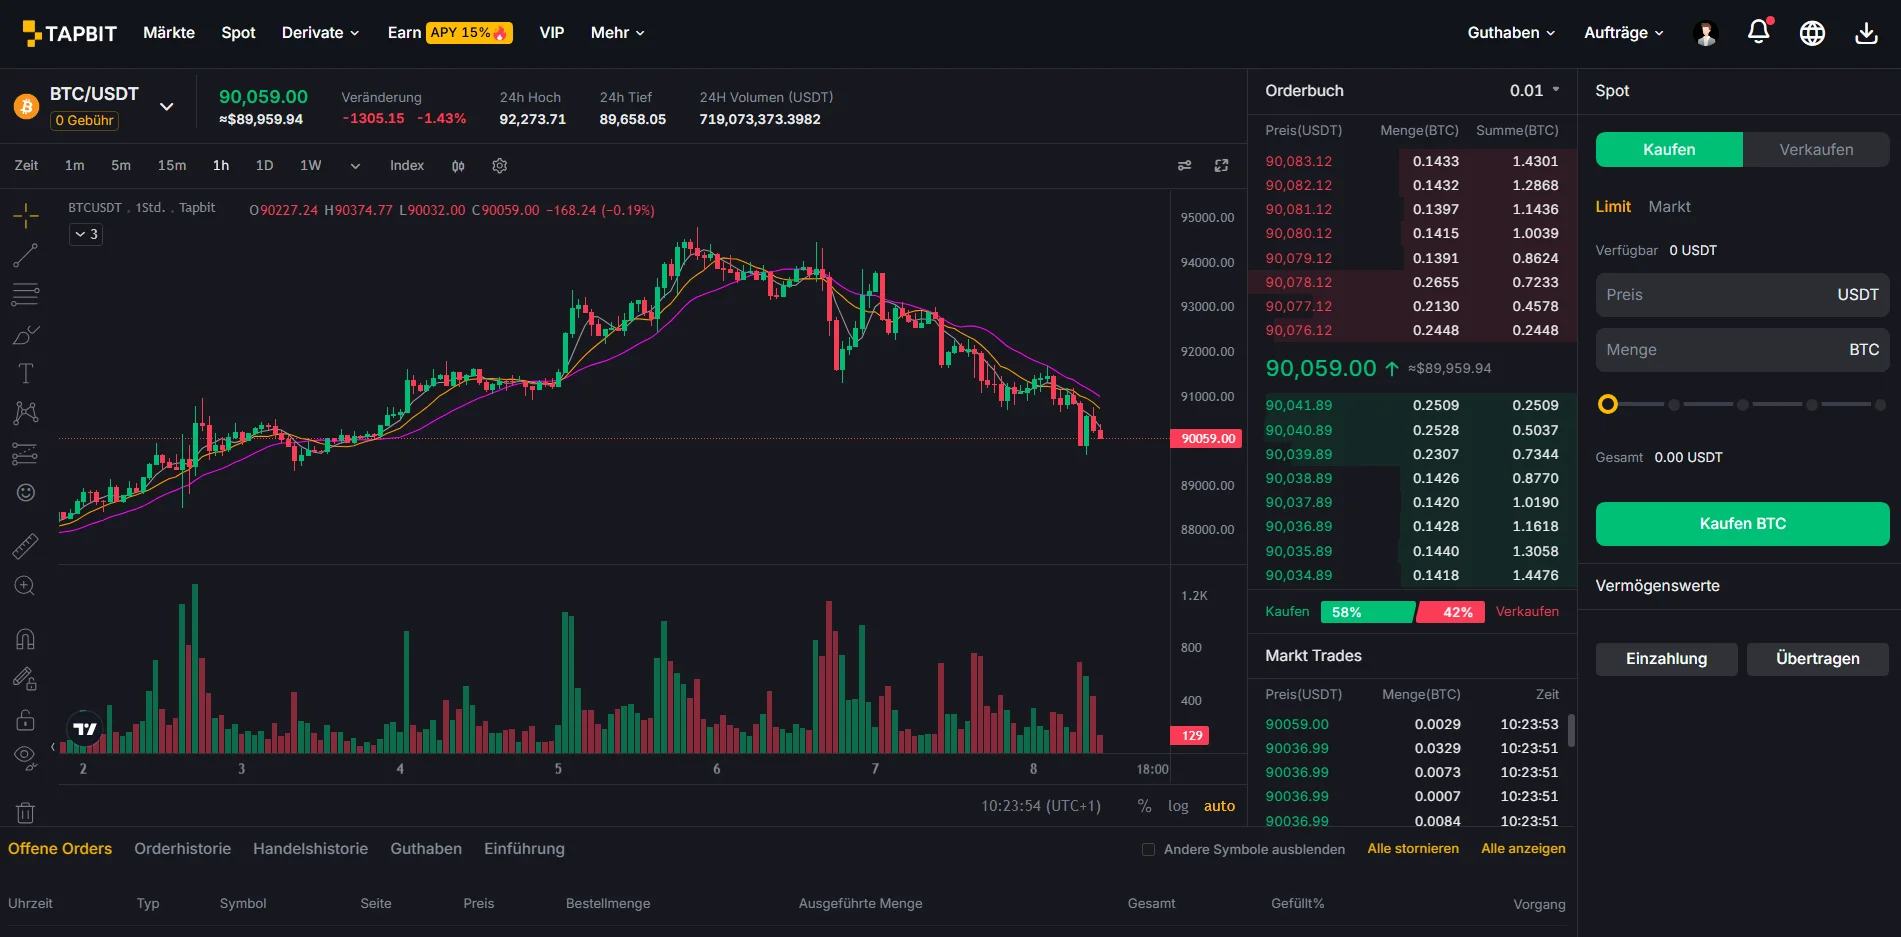
Task: Open the Spot menu item
Action: coord(238,33)
